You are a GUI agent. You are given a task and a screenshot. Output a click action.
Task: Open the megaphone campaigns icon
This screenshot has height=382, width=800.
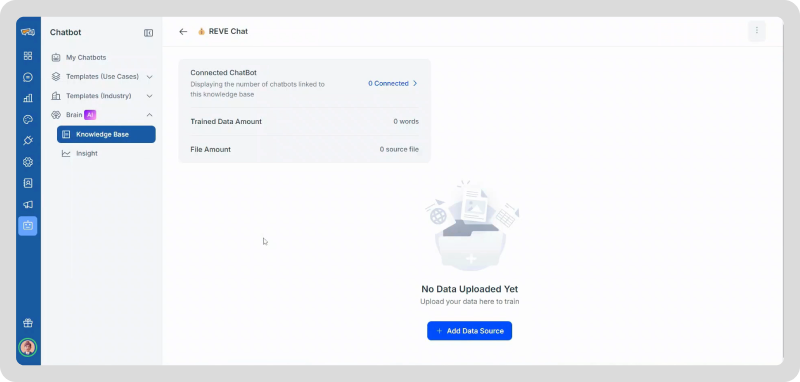tap(28, 205)
